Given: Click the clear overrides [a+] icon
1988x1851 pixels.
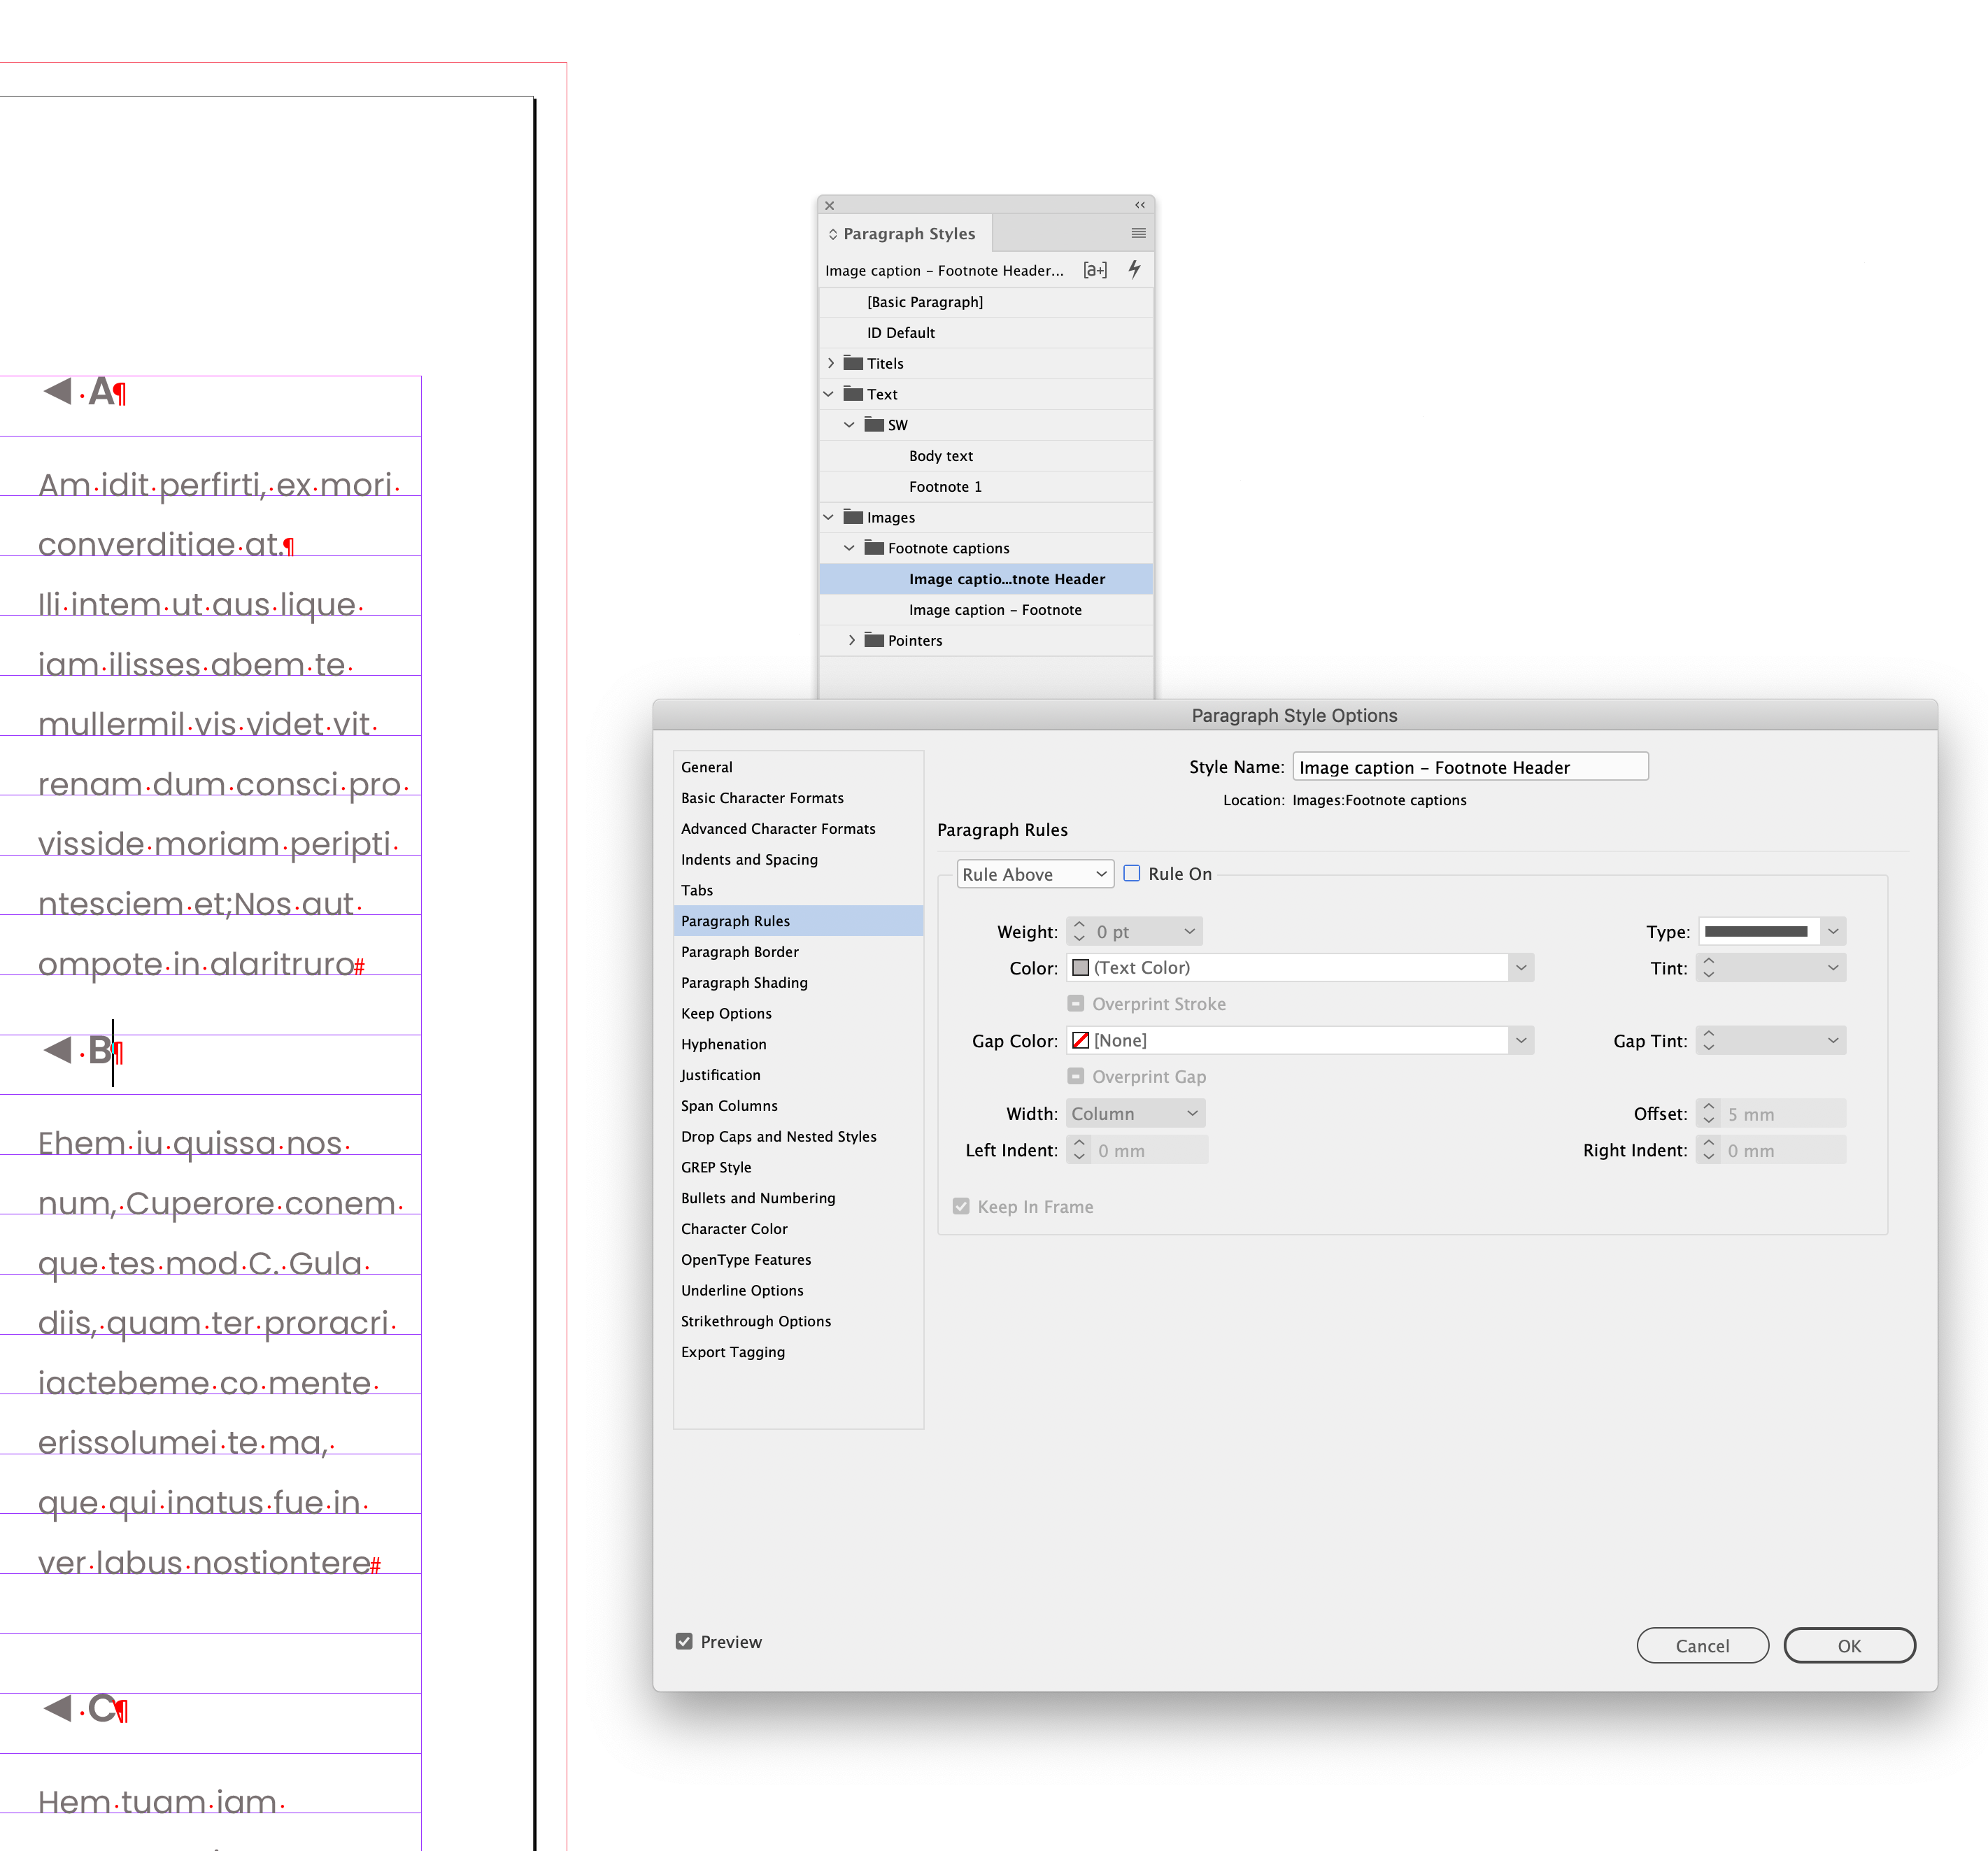Looking at the screenshot, I should (1095, 270).
